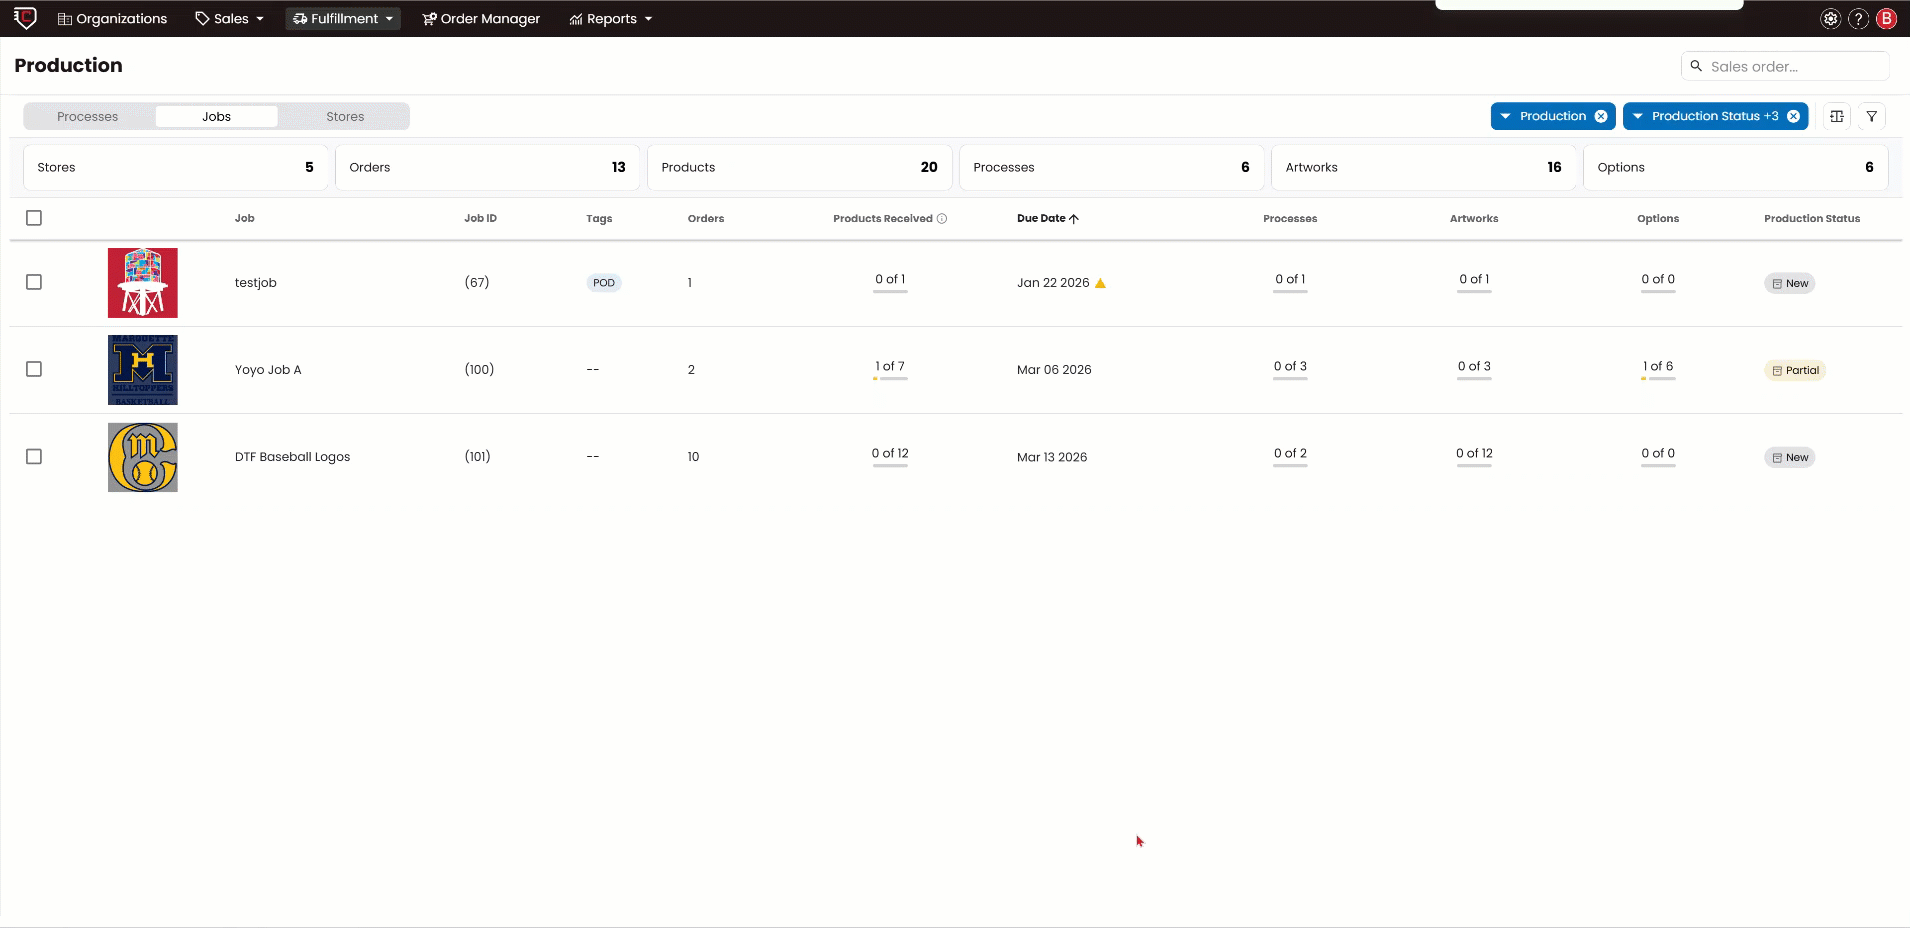Click the overdue warning icon on testjob
The height and width of the screenshot is (928, 1910).
click(x=1100, y=283)
